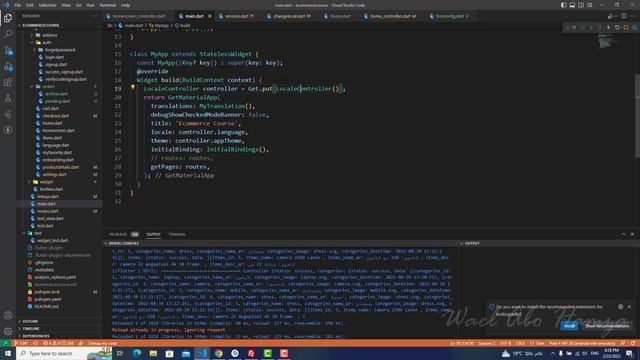This screenshot has height=360, width=640.
Task: Click the customize layout icon in title bar
Action: click(x=590, y=5)
